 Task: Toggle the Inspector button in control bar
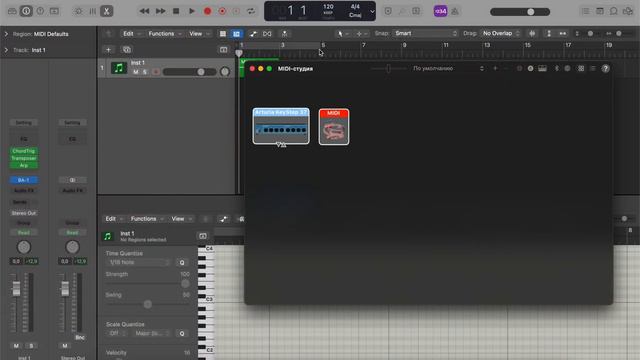point(26,11)
